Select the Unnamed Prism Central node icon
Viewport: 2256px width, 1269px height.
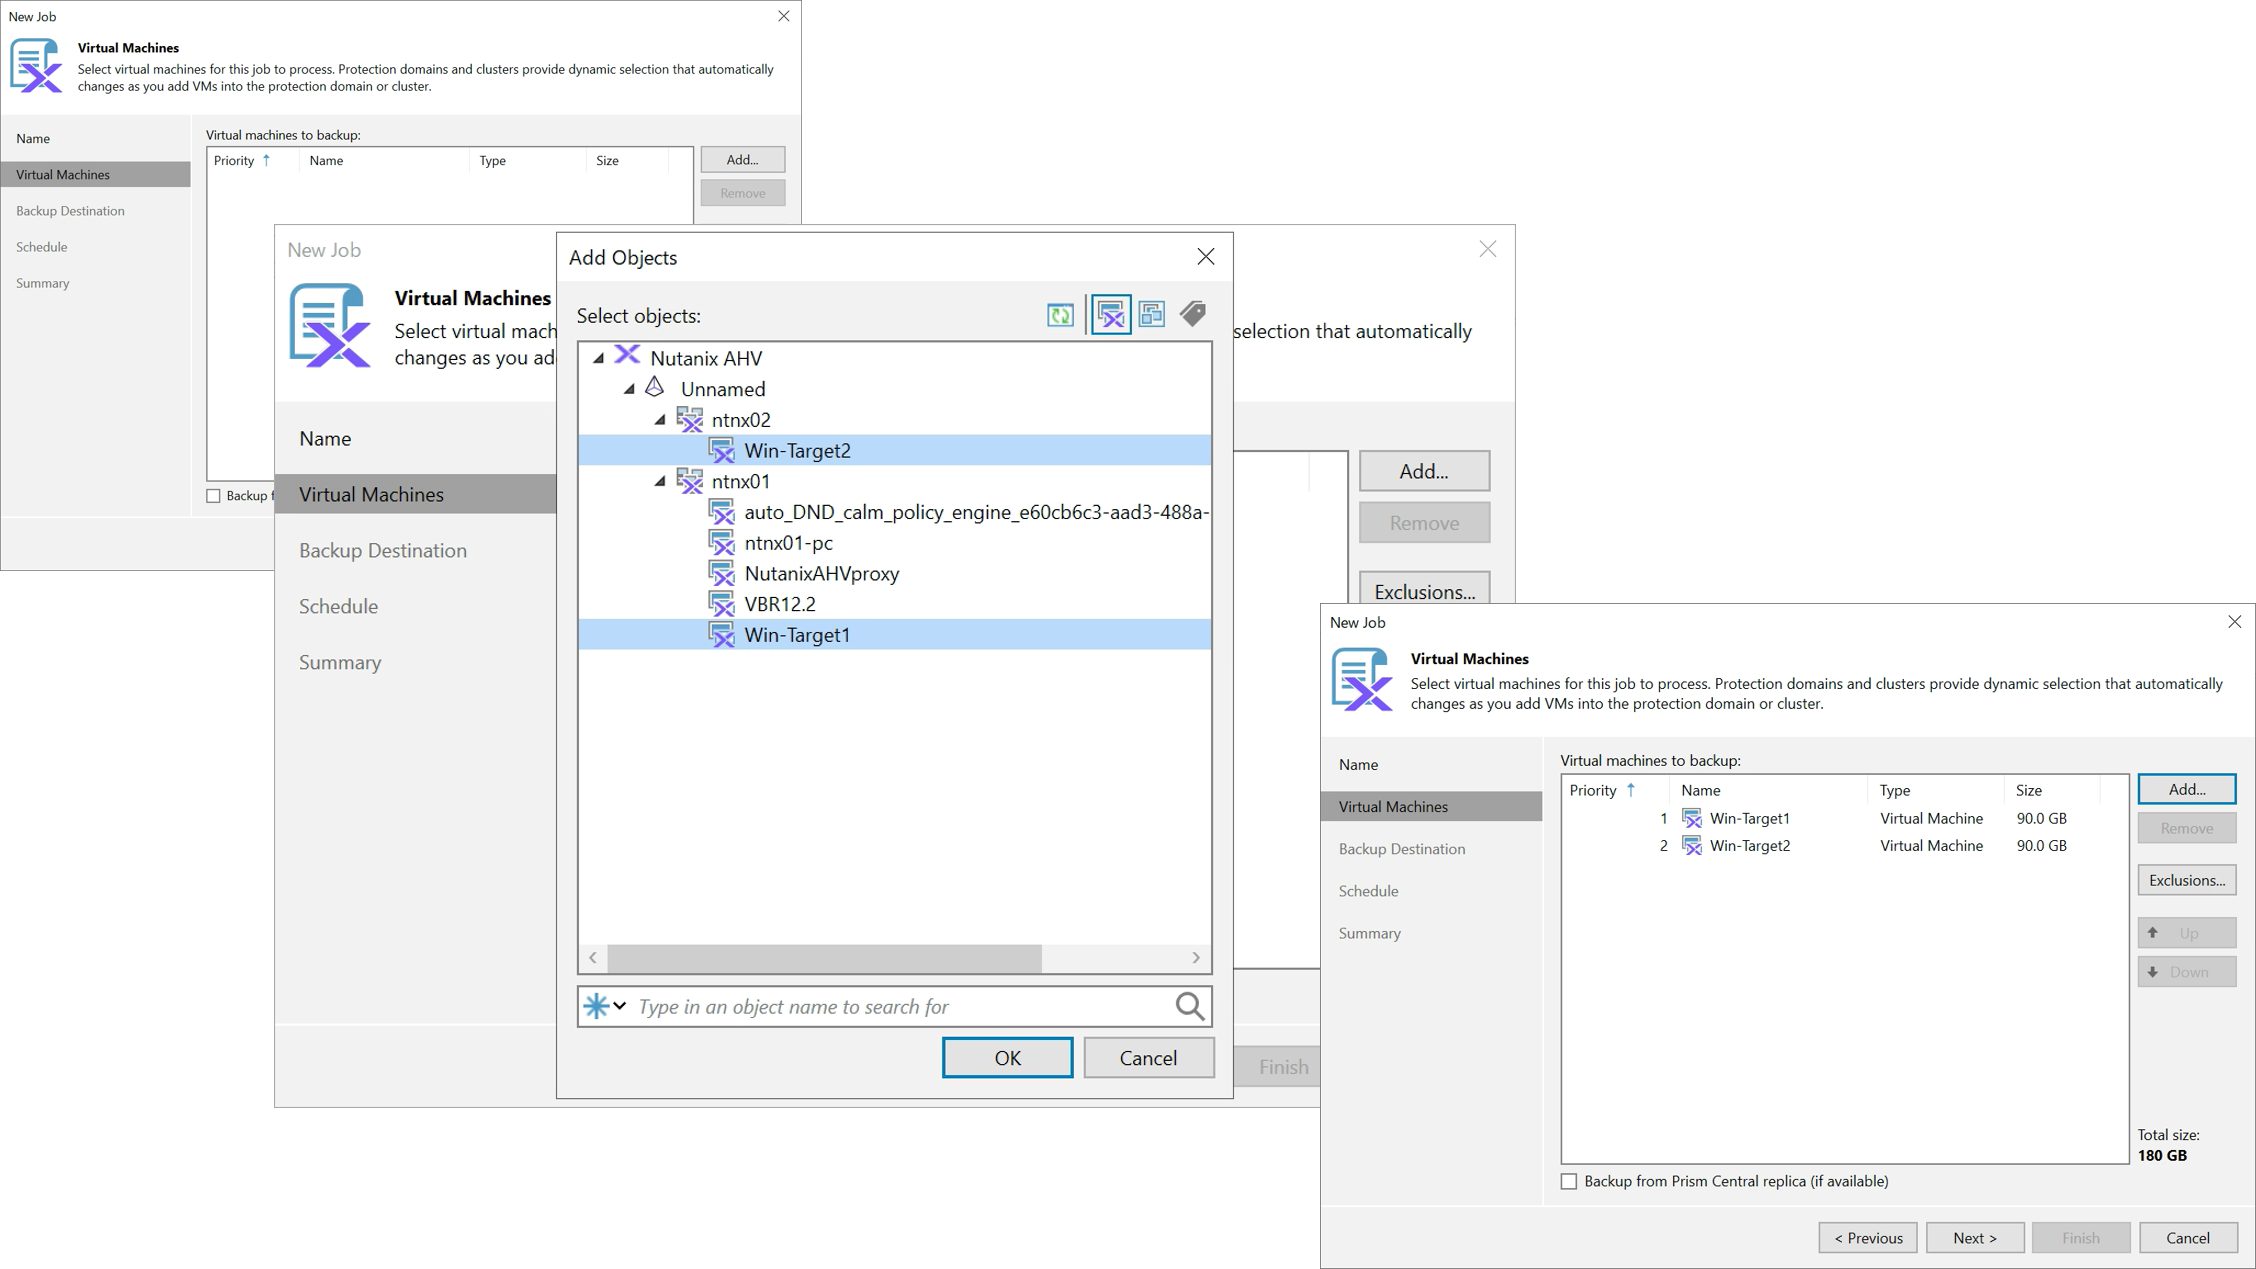[655, 387]
